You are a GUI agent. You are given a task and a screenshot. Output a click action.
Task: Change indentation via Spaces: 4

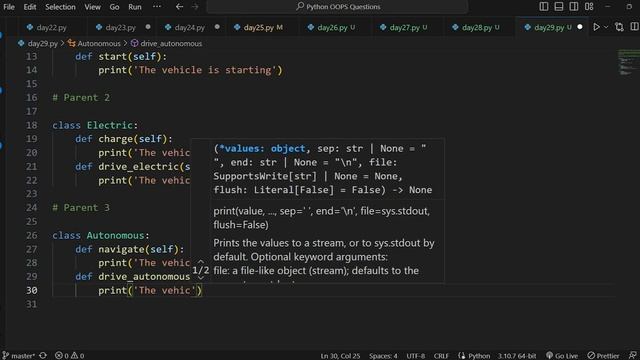tap(383, 356)
